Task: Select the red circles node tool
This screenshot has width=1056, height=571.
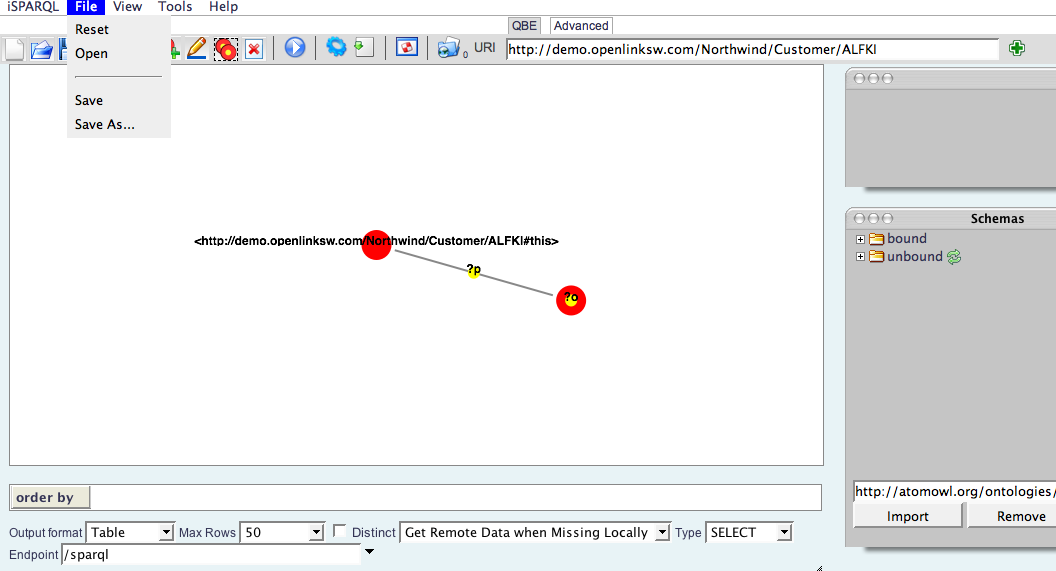Action: coord(226,48)
